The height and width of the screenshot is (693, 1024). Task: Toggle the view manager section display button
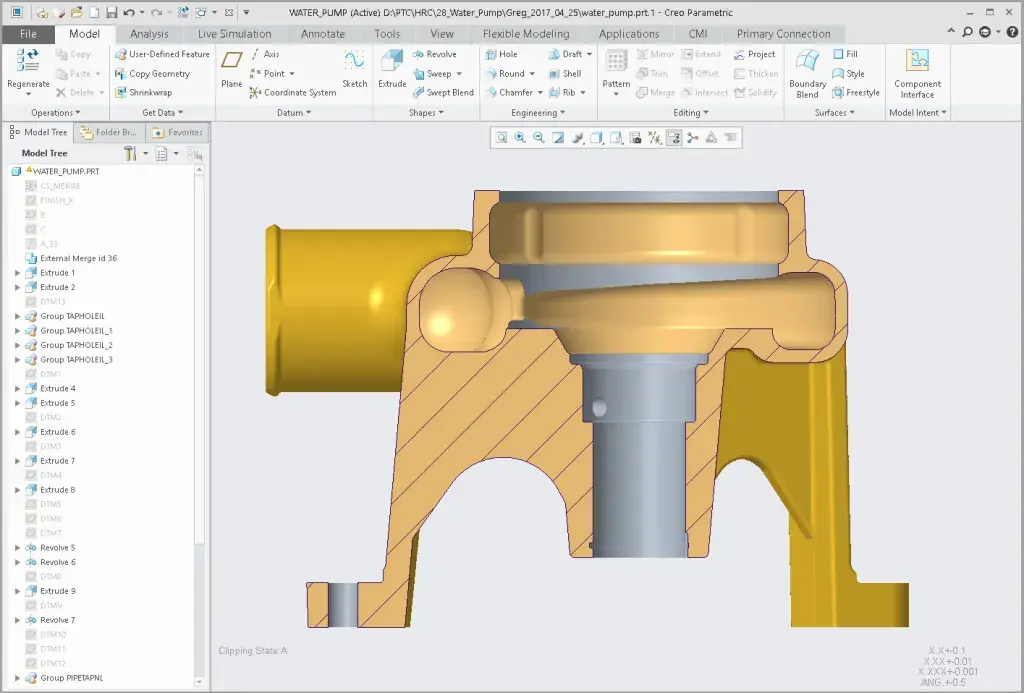[x=674, y=138]
